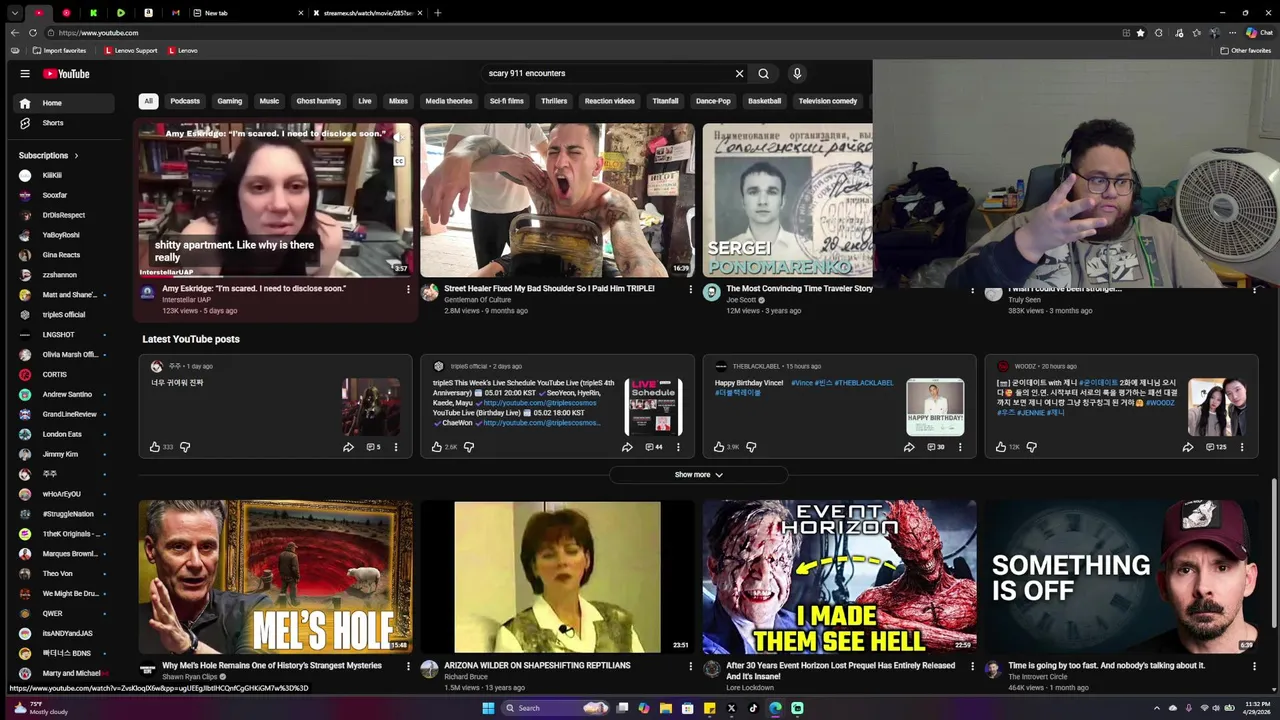Open Other favorites folder
The image size is (1280, 720).
1245,50
